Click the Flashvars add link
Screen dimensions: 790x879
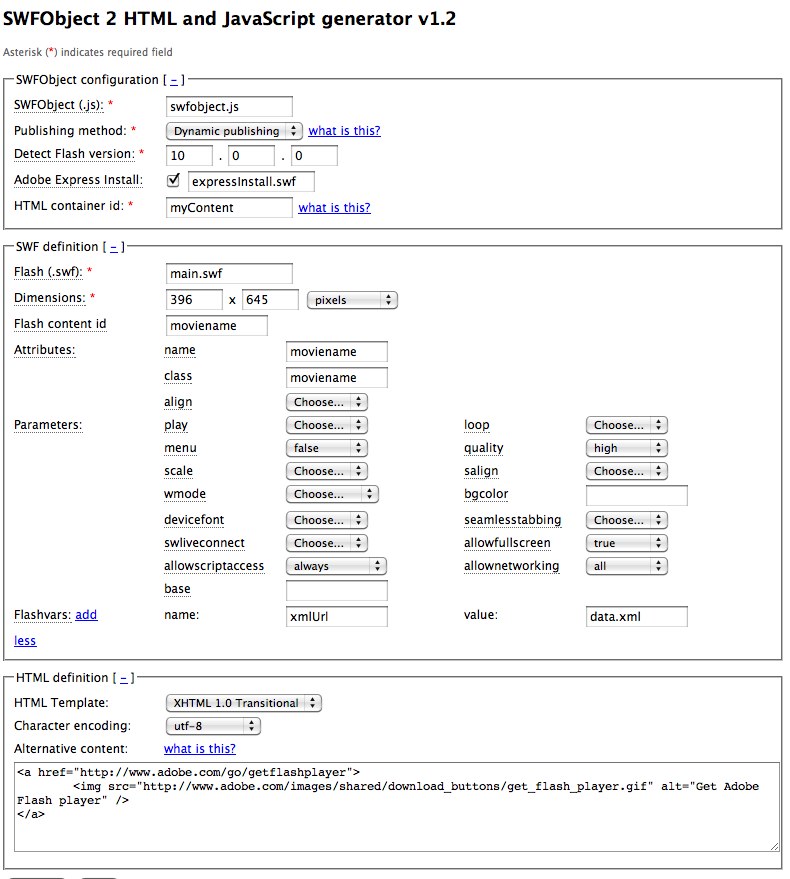tap(86, 614)
